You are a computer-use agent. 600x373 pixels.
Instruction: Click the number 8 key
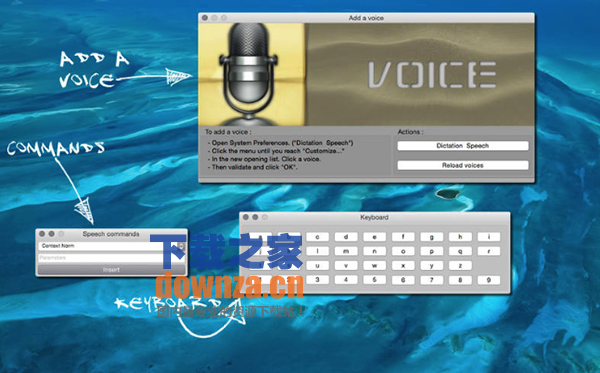460,280
